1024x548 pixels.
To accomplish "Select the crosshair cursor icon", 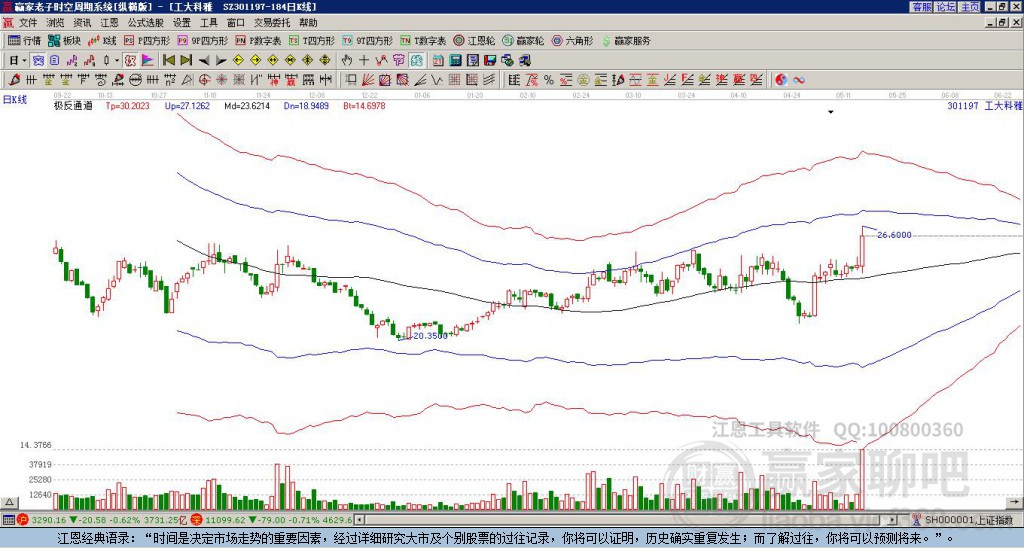I will [x=364, y=61].
